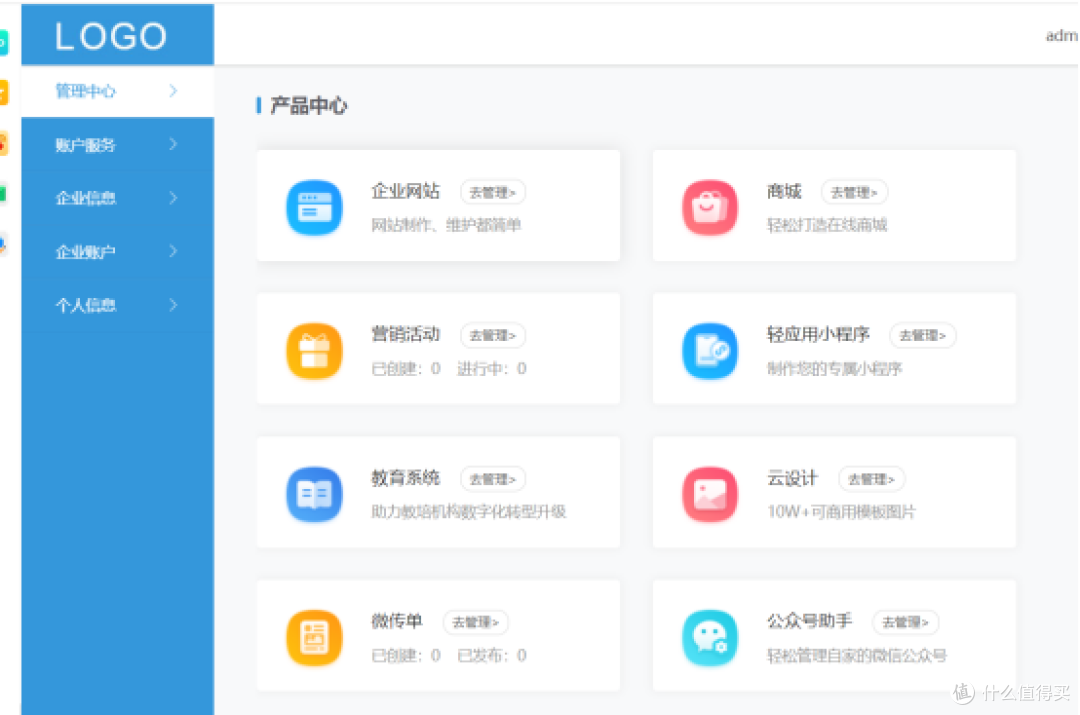Click the 商城 red shopping bag icon
The height and width of the screenshot is (715, 1080).
(710, 207)
